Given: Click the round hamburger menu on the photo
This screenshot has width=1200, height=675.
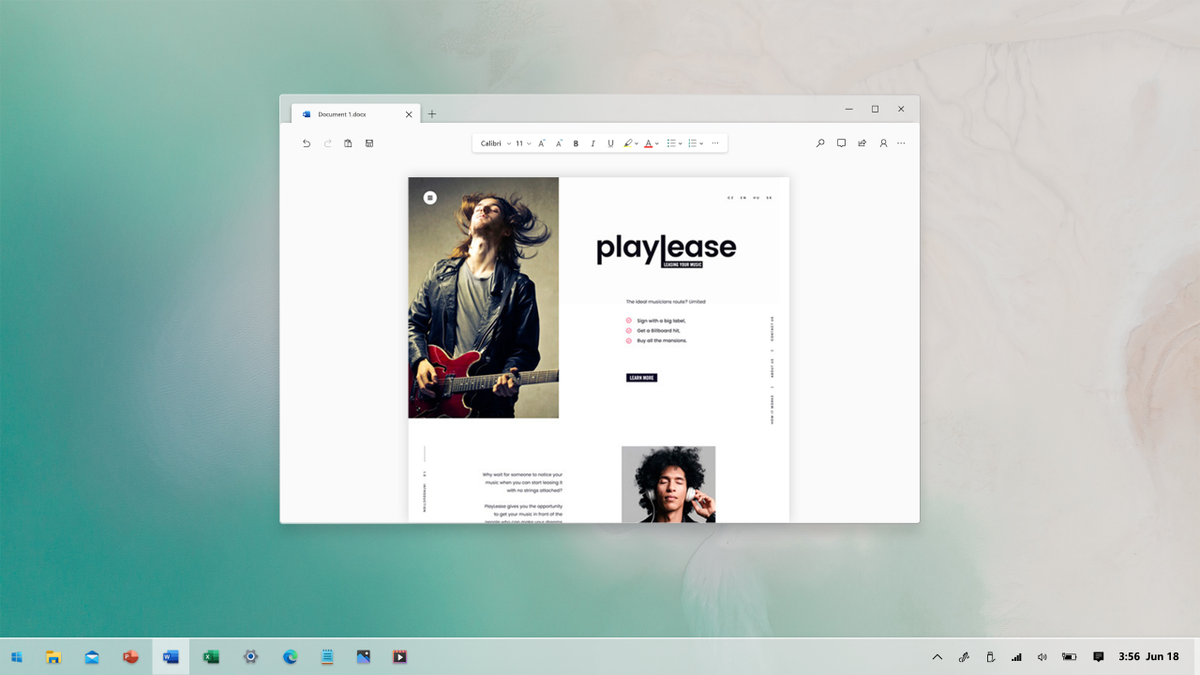Looking at the screenshot, I should coord(430,198).
